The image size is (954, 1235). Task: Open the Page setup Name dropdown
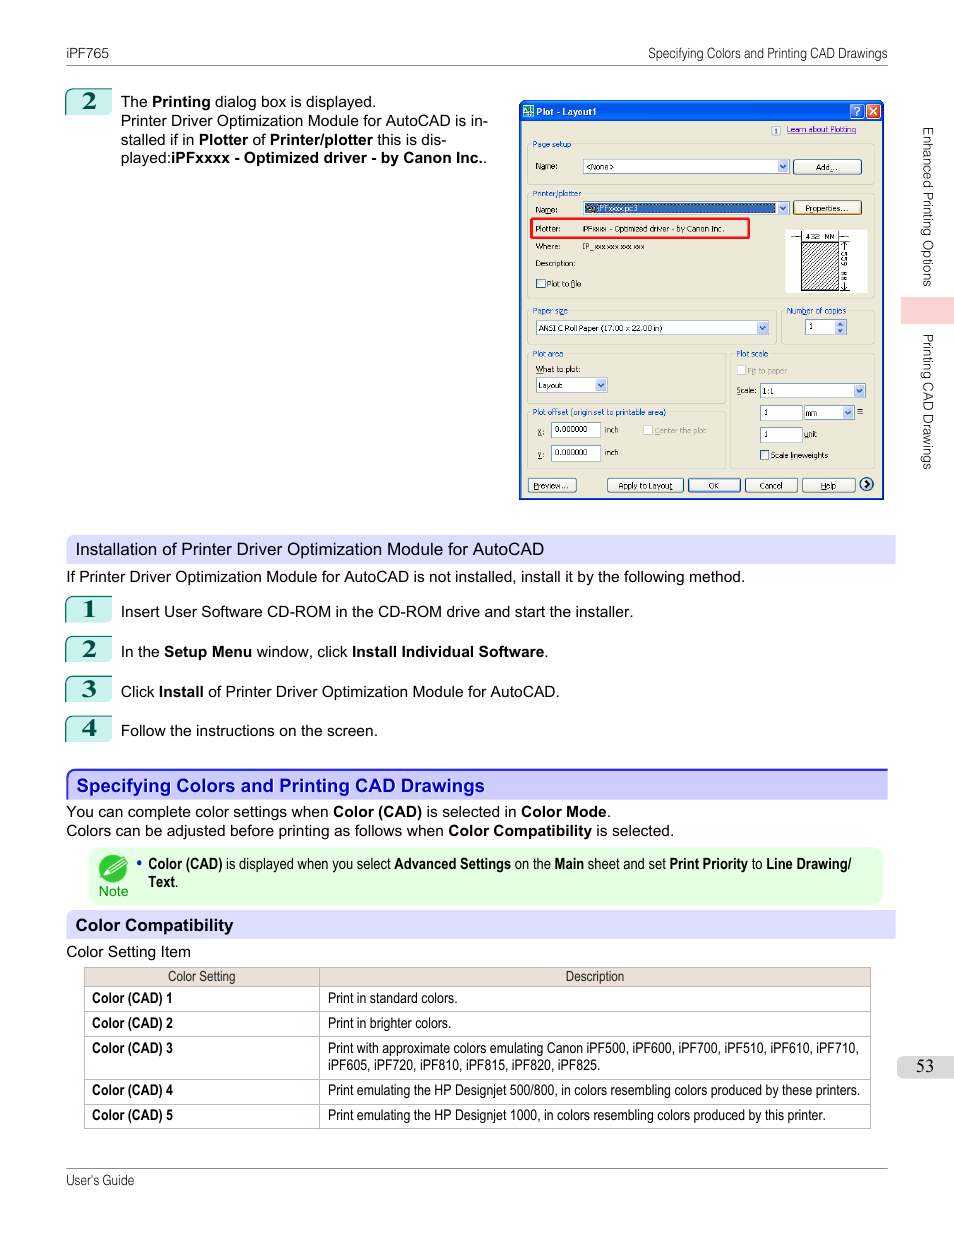coord(783,166)
